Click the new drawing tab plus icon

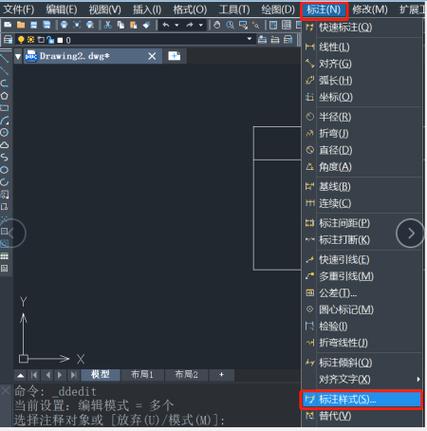(x=174, y=56)
